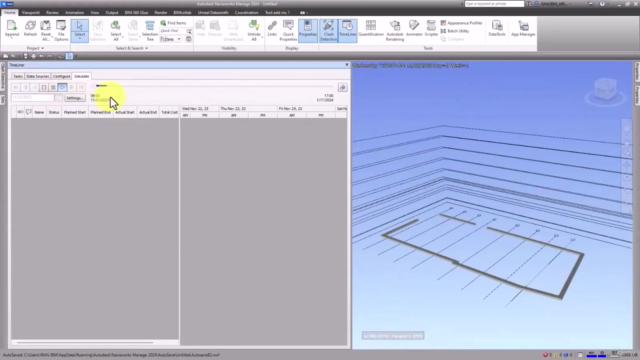Select the TimeLiner Simulate tab
Image resolution: width=640 pixels, height=360 pixels.
(82, 76)
